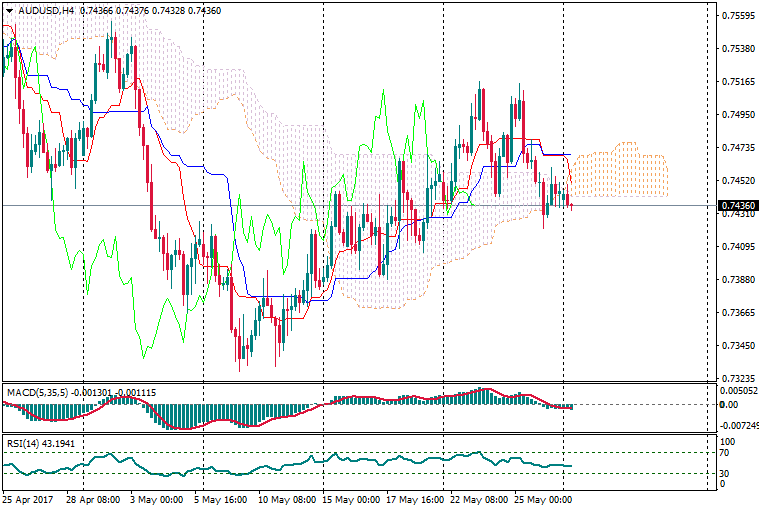Click the 0.73450 price scale label
This screenshot has height=511, width=759.
pos(738,346)
